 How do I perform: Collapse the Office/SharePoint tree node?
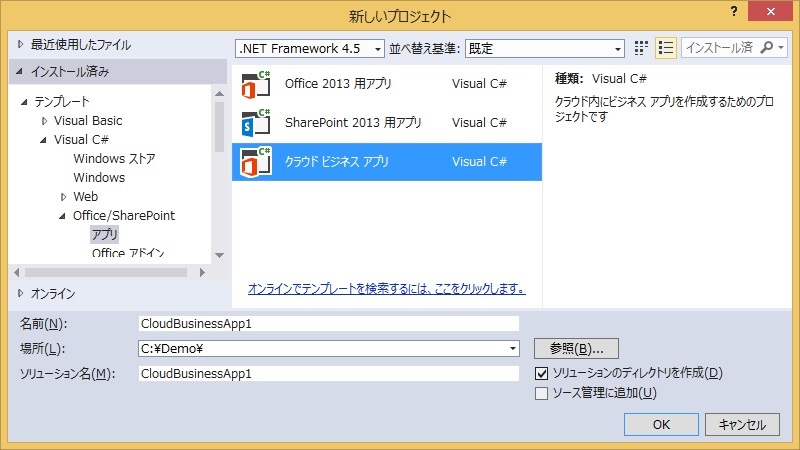[x=62, y=216]
